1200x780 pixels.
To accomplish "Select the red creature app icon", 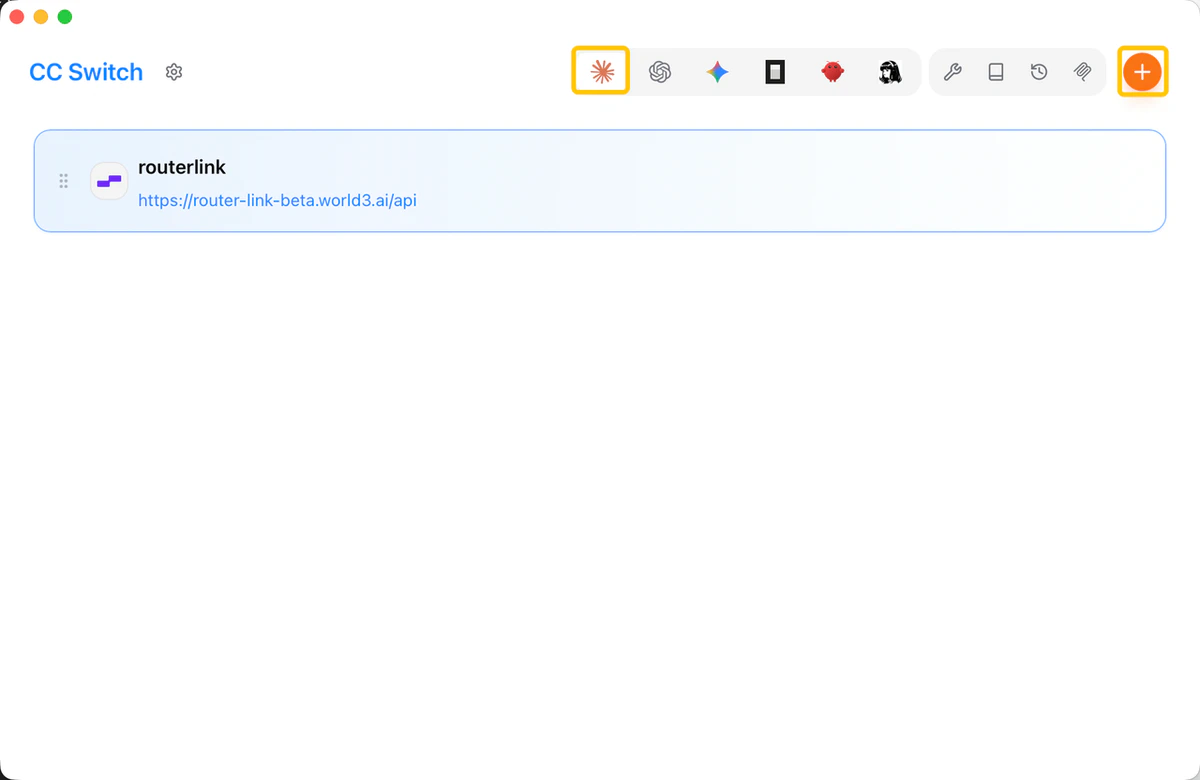I will tap(832, 72).
